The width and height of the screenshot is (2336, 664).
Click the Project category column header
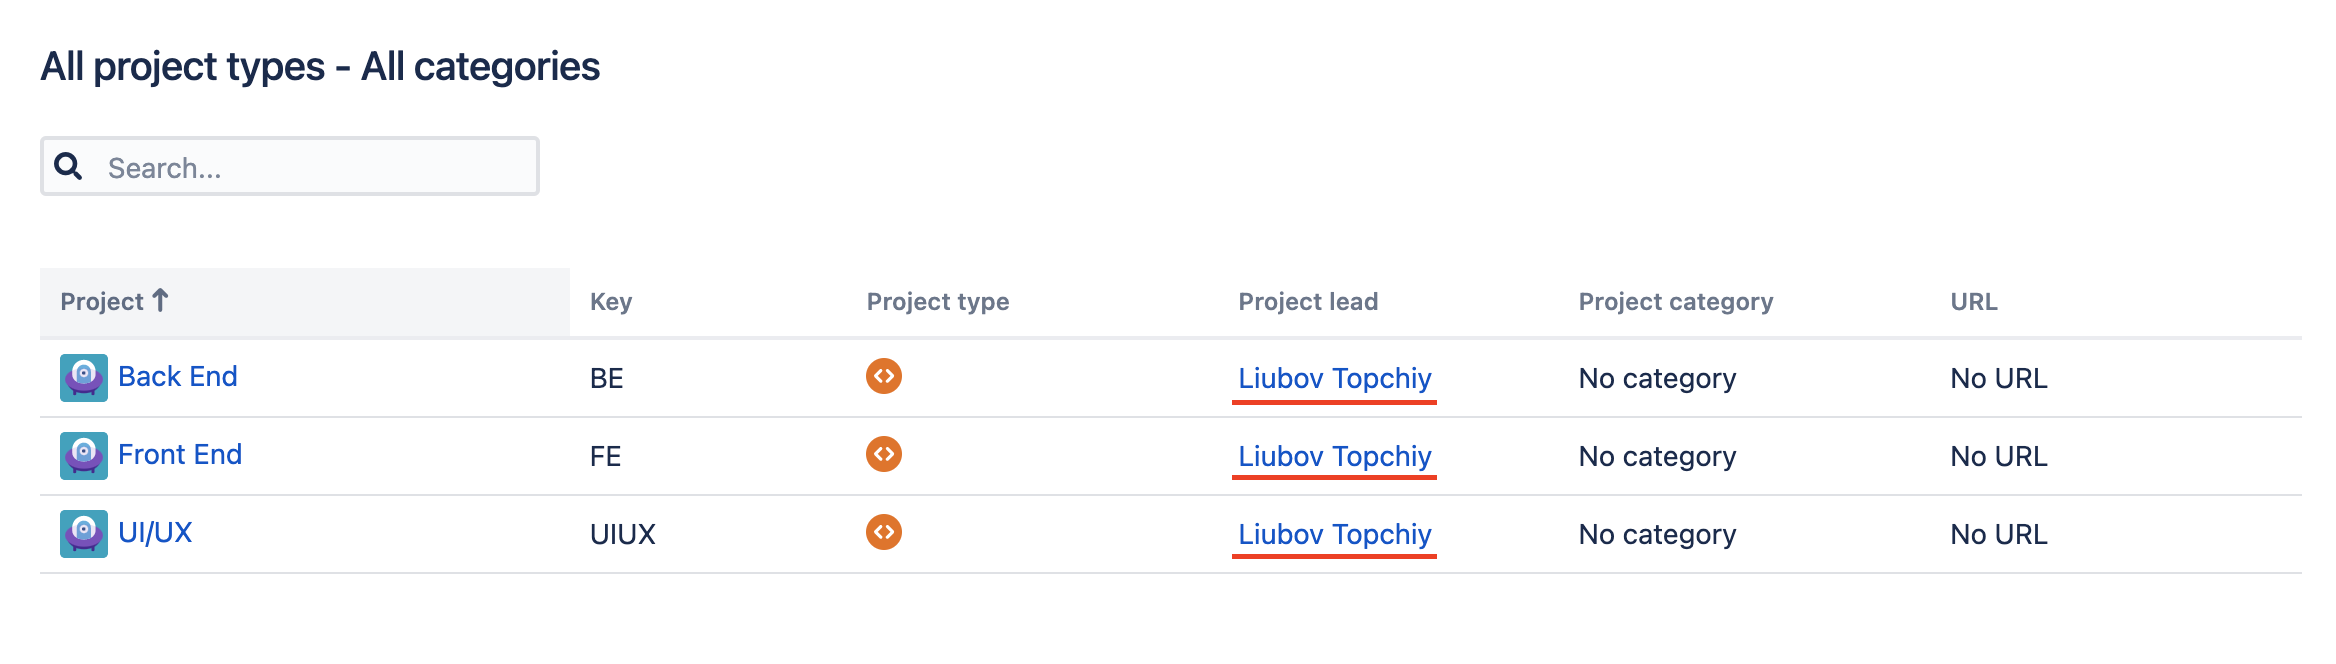(x=1675, y=302)
